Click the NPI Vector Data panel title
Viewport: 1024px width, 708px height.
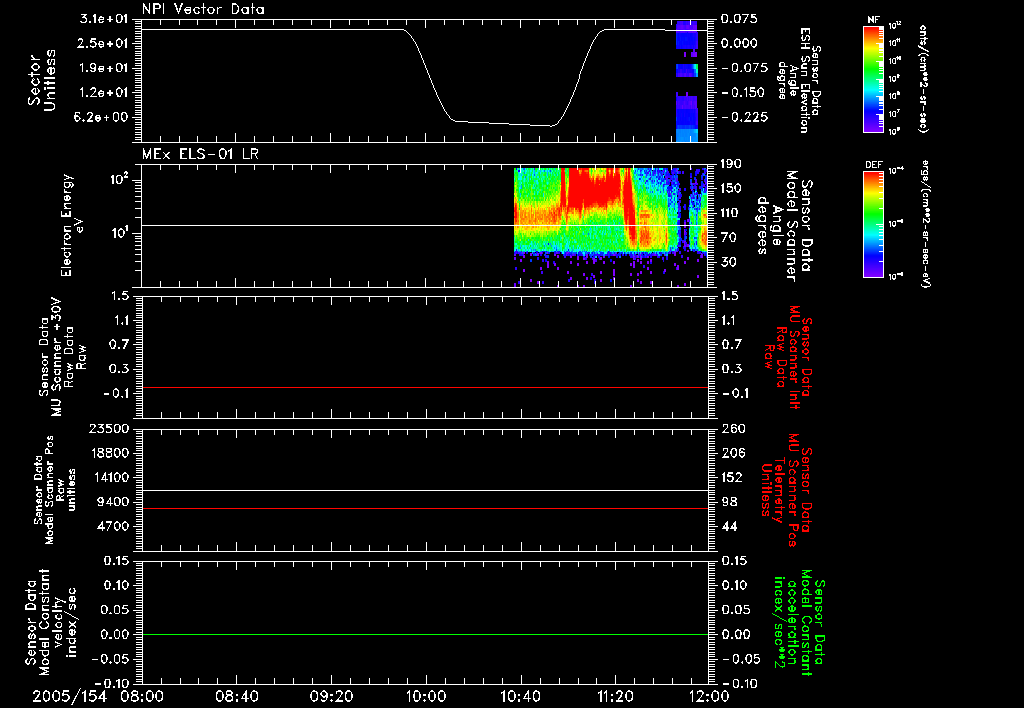[204, 9]
